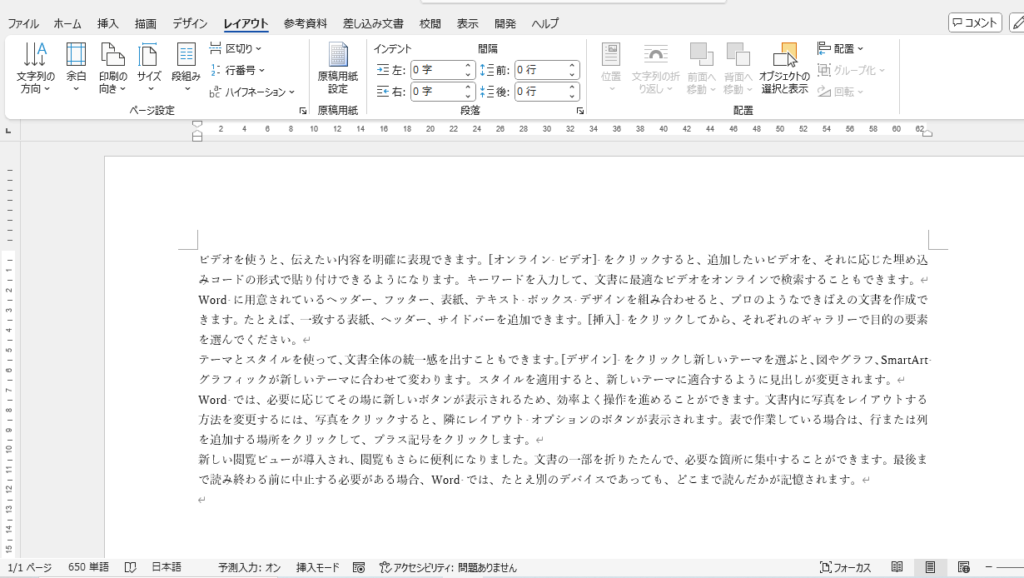Click the right indent ruler marker
The image size is (1024, 578).
(927, 133)
